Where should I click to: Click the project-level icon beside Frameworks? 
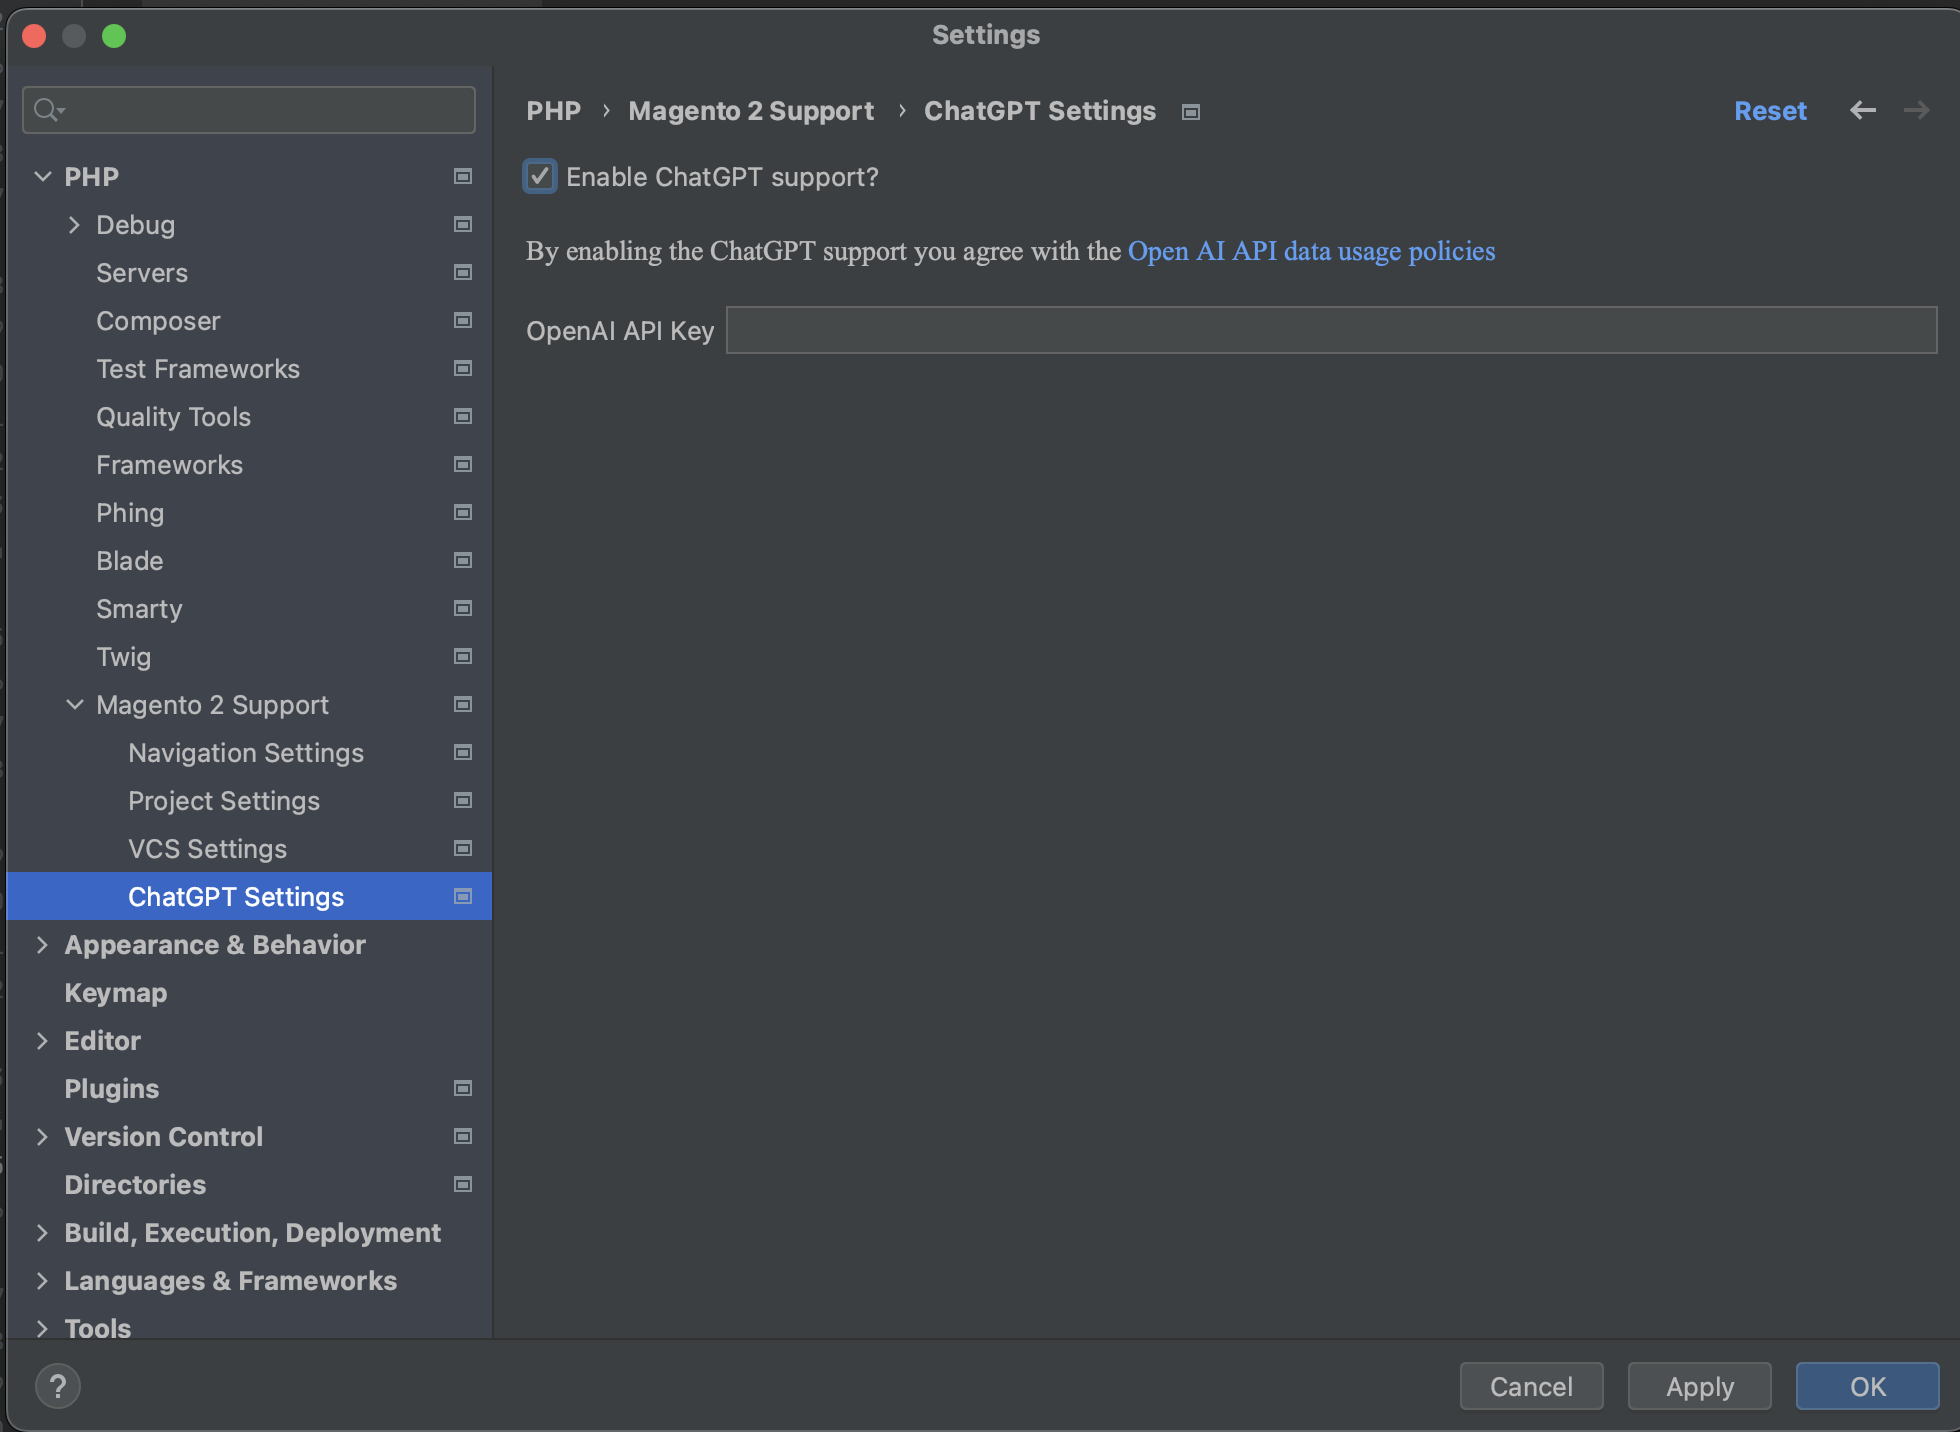click(x=463, y=464)
